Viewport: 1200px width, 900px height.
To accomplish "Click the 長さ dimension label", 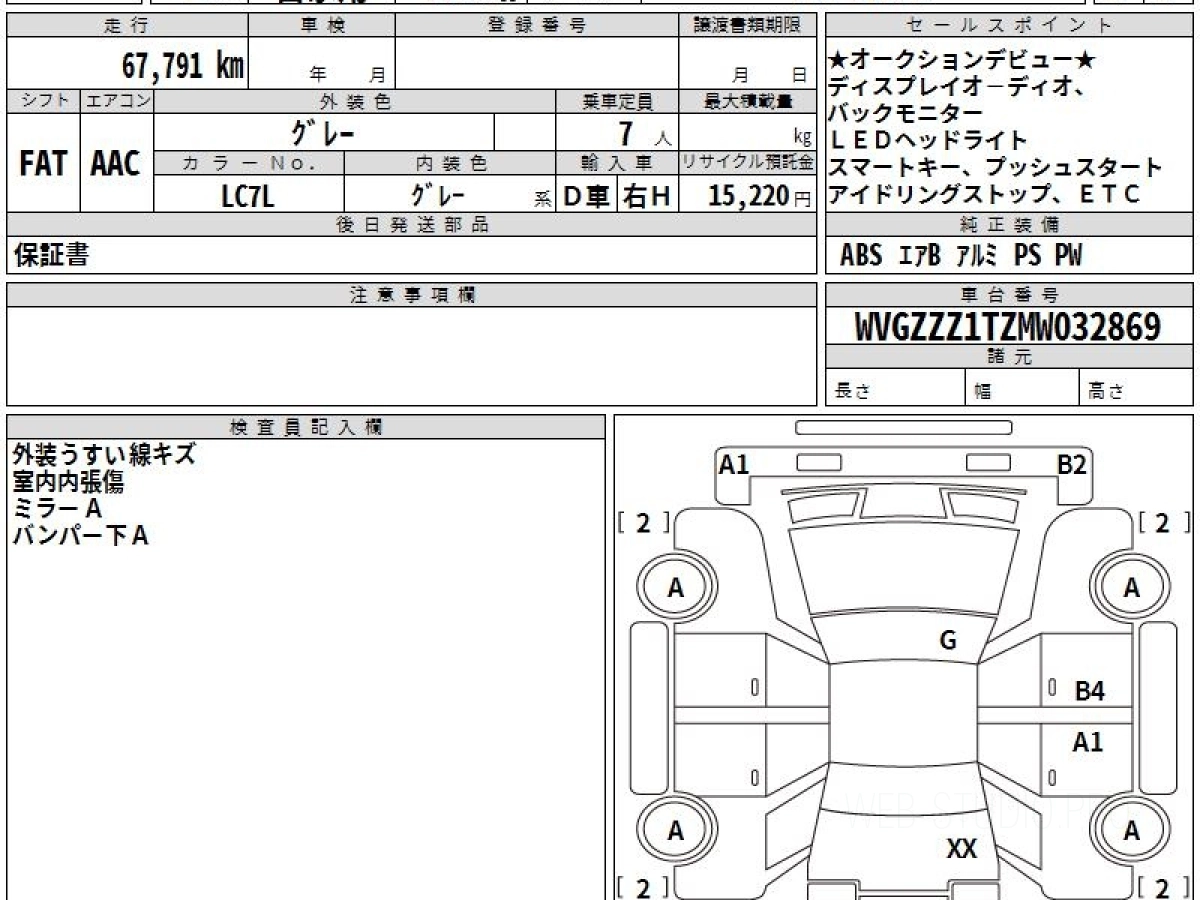I will [852, 392].
